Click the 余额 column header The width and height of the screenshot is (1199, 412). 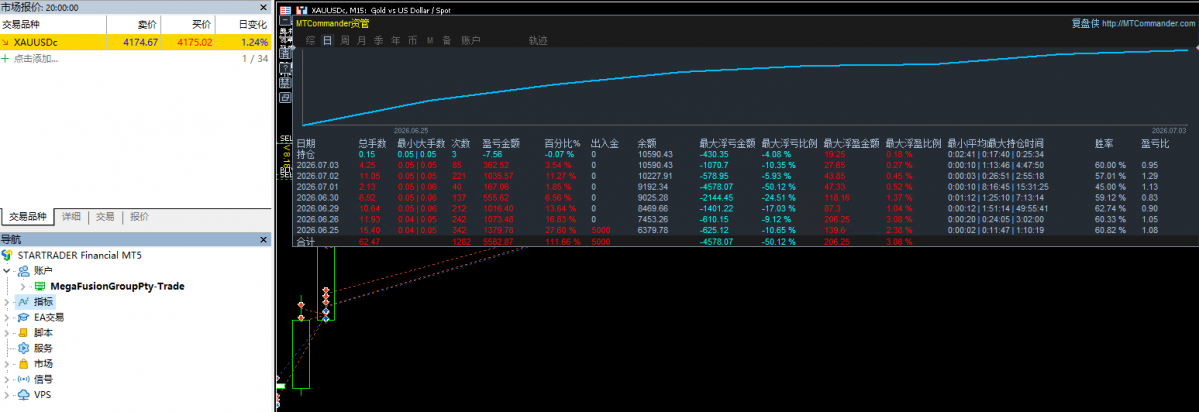point(647,143)
